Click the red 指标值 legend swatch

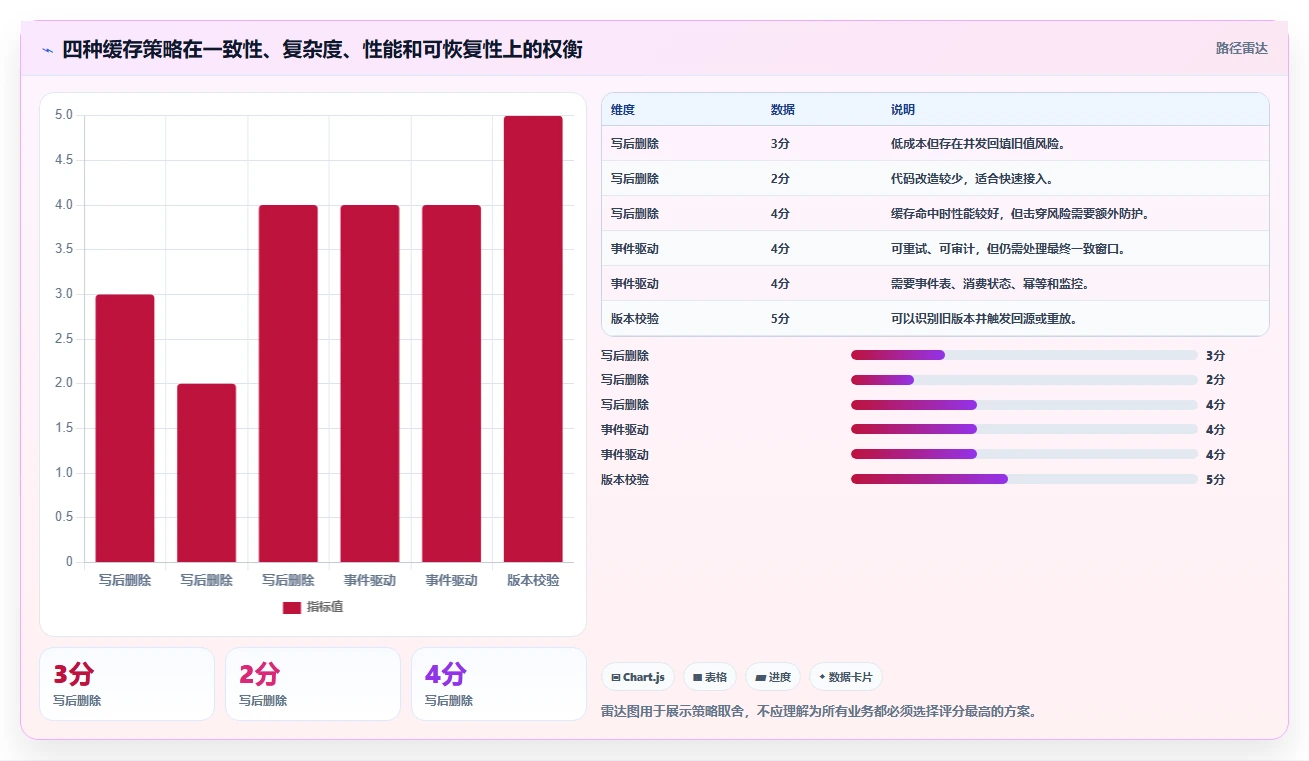[292, 607]
